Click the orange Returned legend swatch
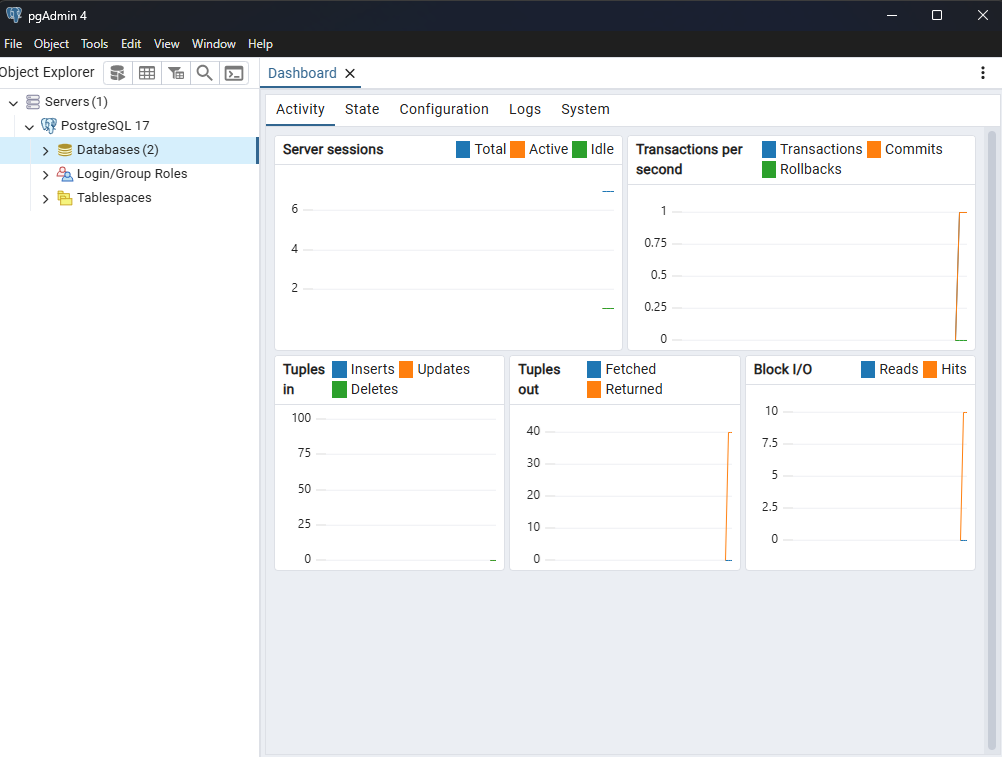Screen dimensions: 1002x757 (594, 390)
